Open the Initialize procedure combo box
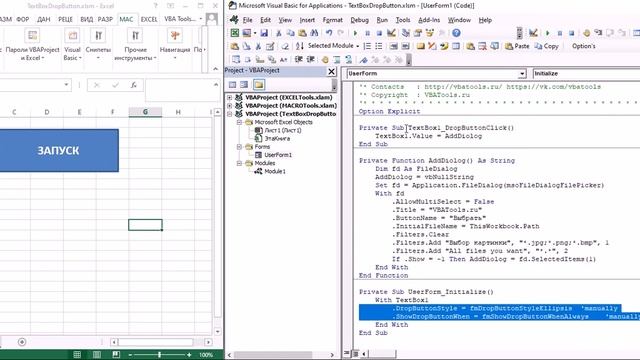The image size is (640, 360). 586,73
